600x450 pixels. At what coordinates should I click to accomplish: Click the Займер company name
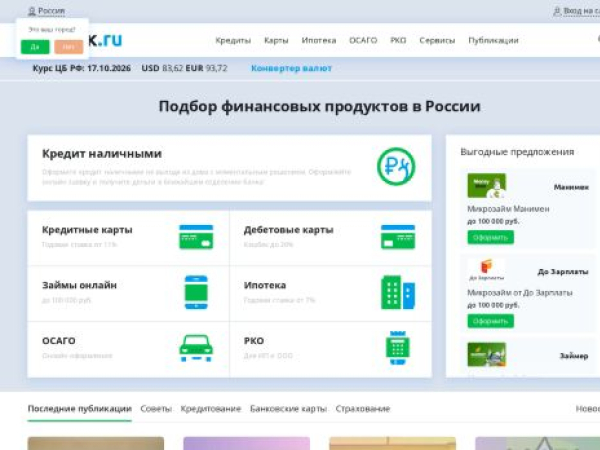(574, 356)
